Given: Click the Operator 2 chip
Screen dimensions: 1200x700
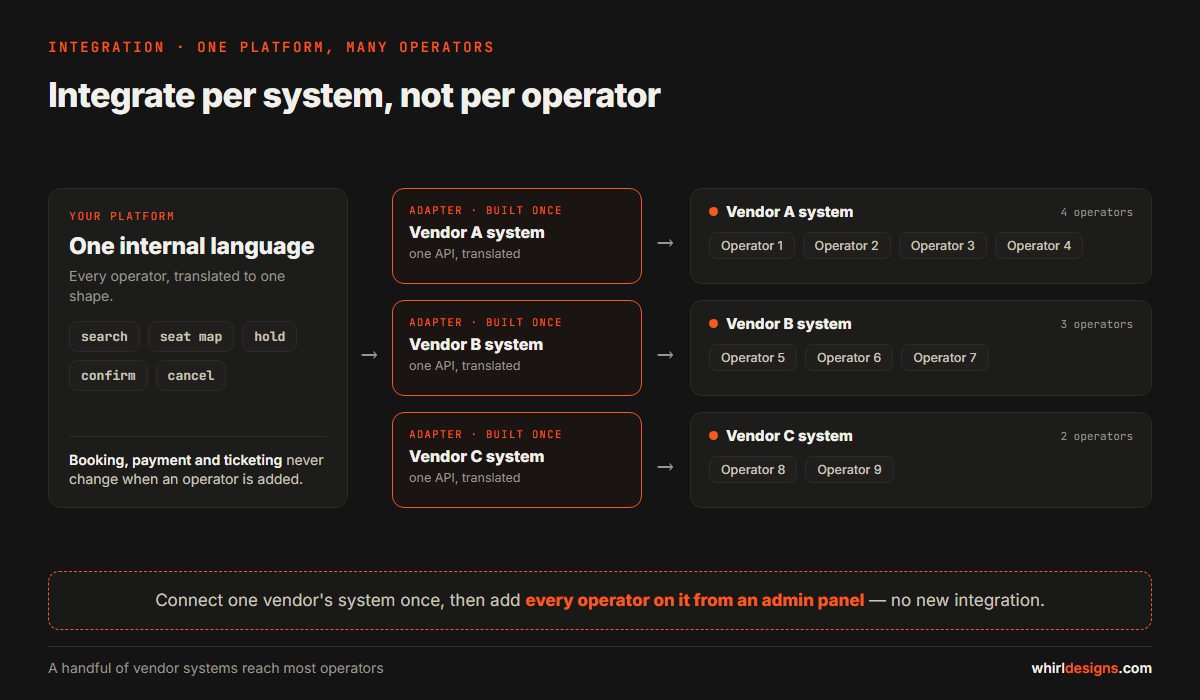Looking at the screenshot, I should click(847, 246).
